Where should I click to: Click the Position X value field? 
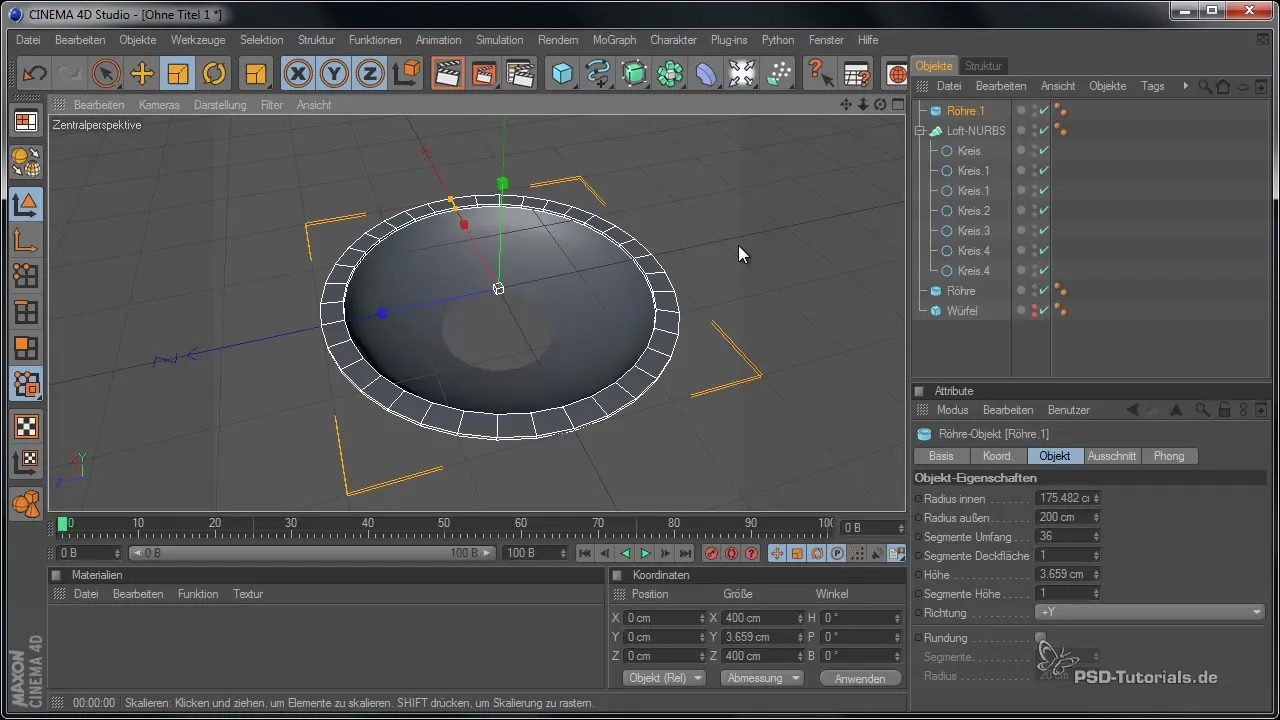[x=666, y=618]
